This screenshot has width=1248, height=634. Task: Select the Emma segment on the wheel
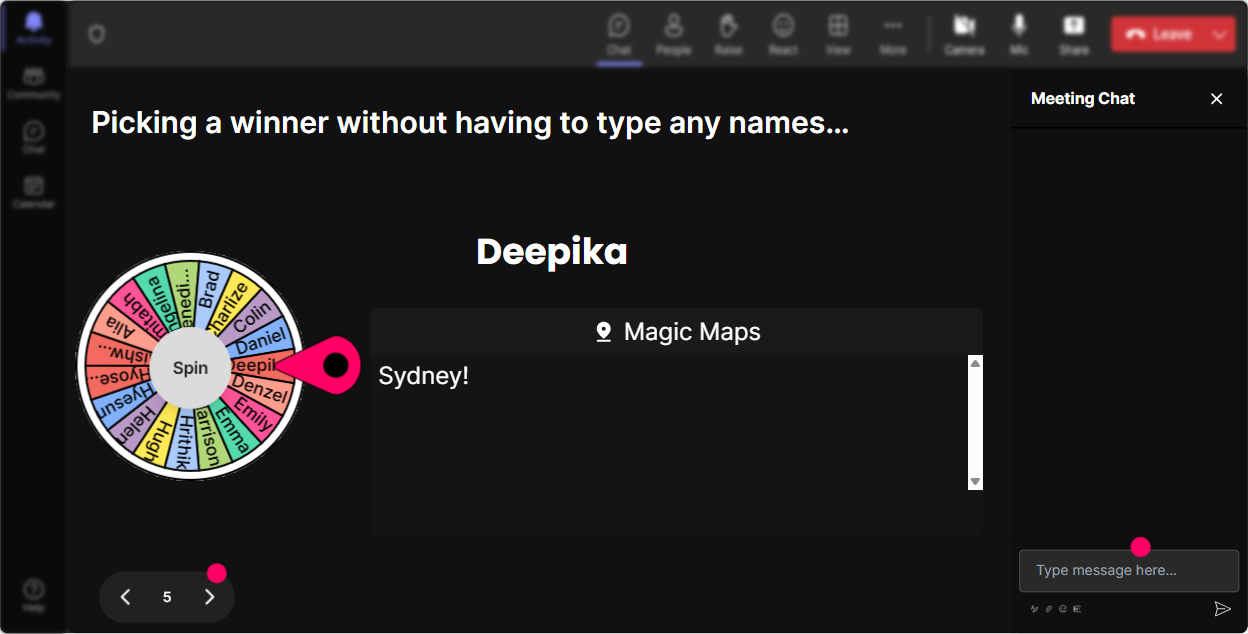(x=232, y=429)
